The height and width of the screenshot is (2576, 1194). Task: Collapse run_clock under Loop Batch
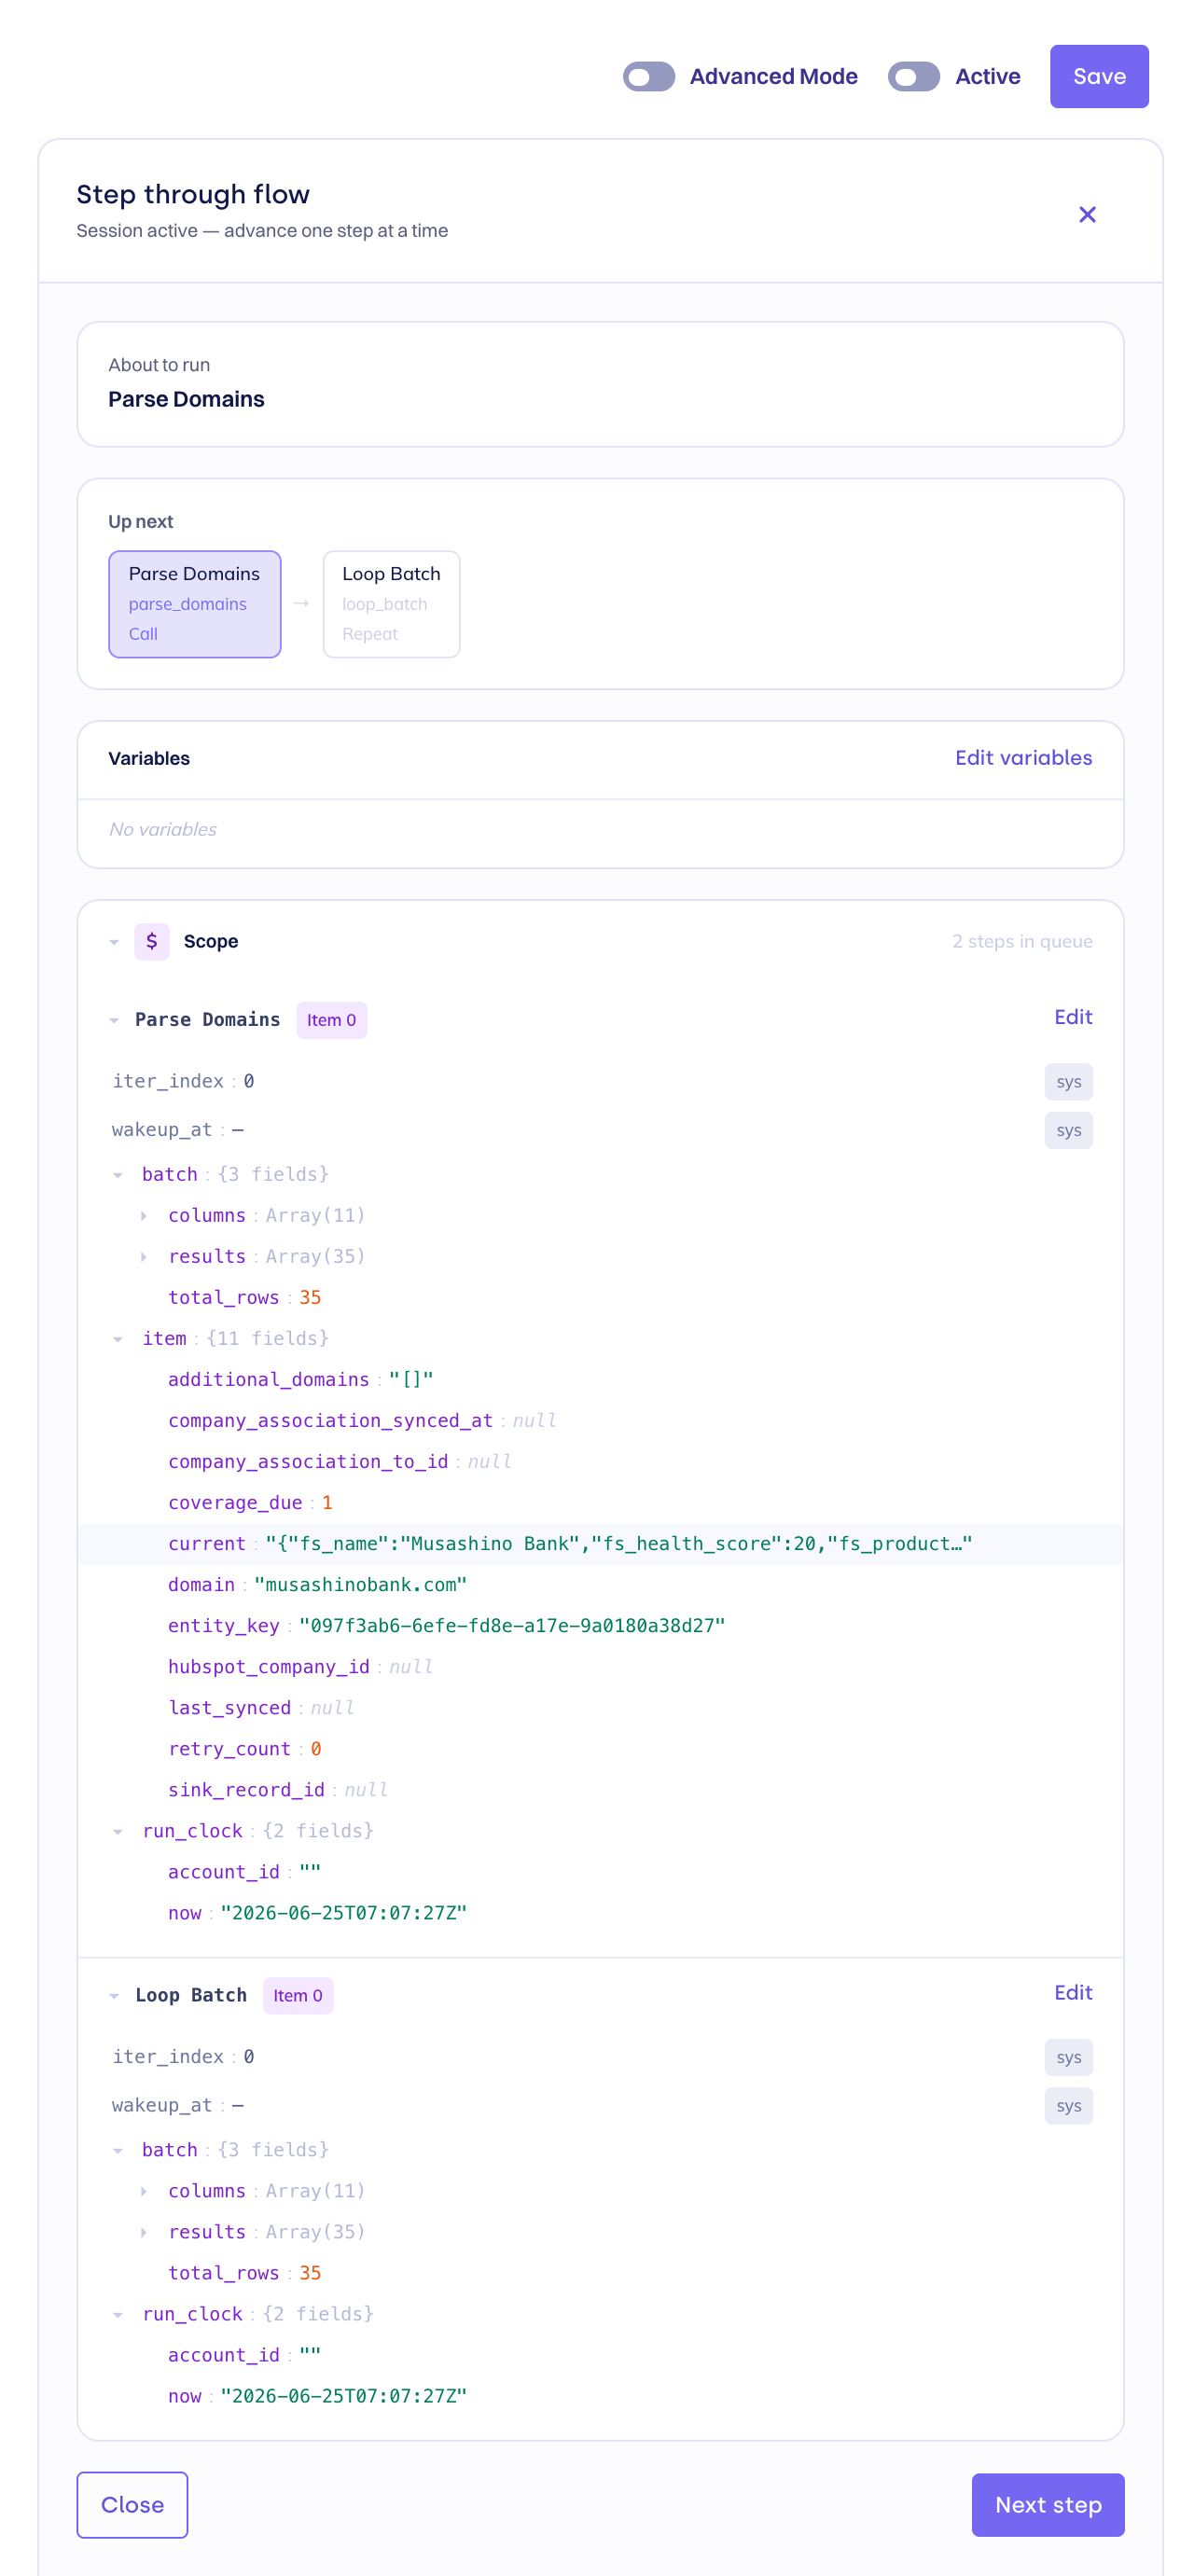coord(118,2315)
